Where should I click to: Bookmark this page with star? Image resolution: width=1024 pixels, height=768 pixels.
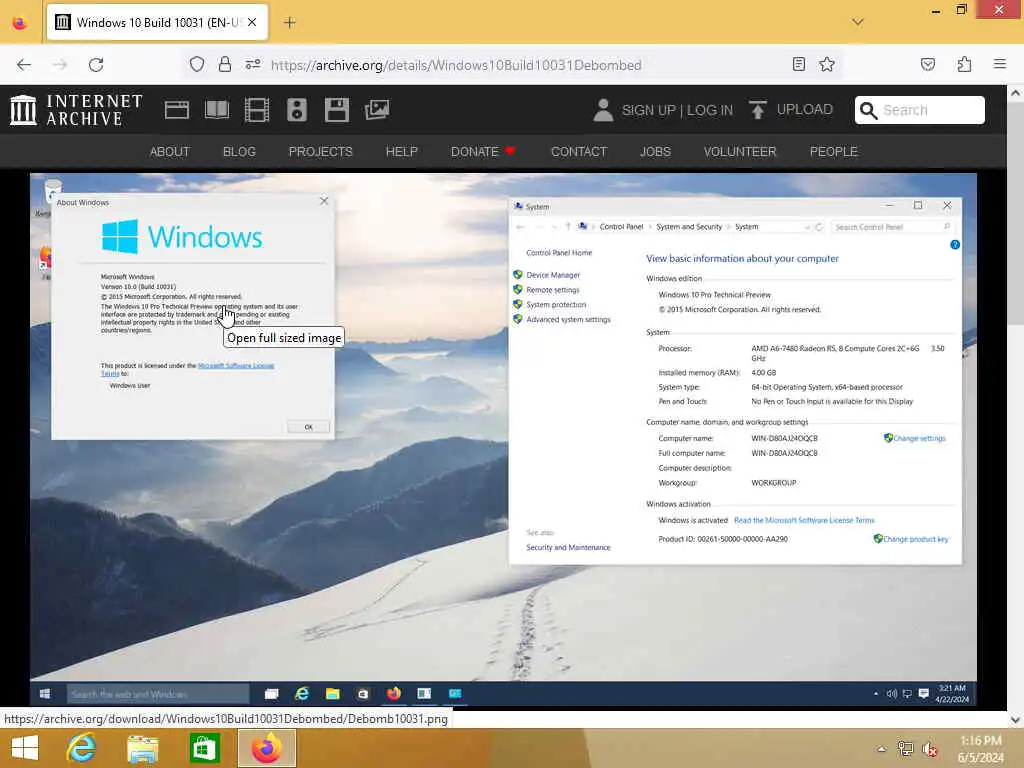tap(827, 64)
